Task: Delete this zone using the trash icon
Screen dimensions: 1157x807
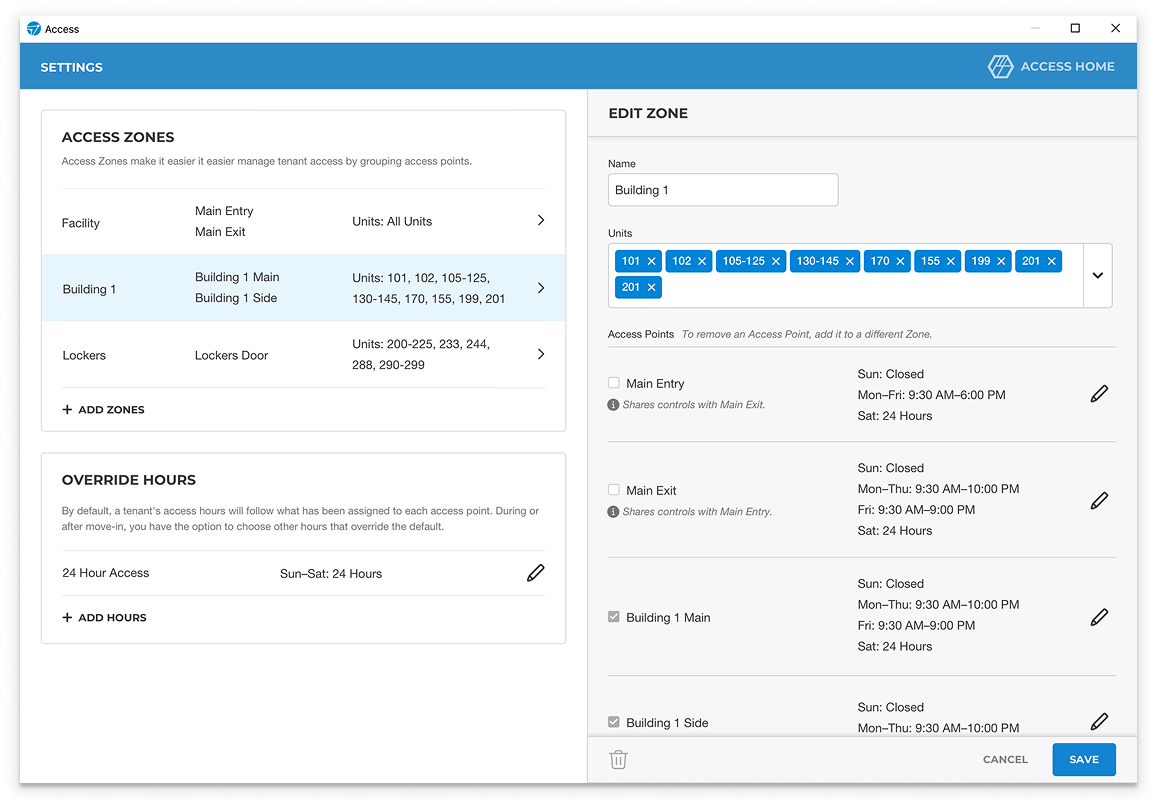Action: (619, 760)
